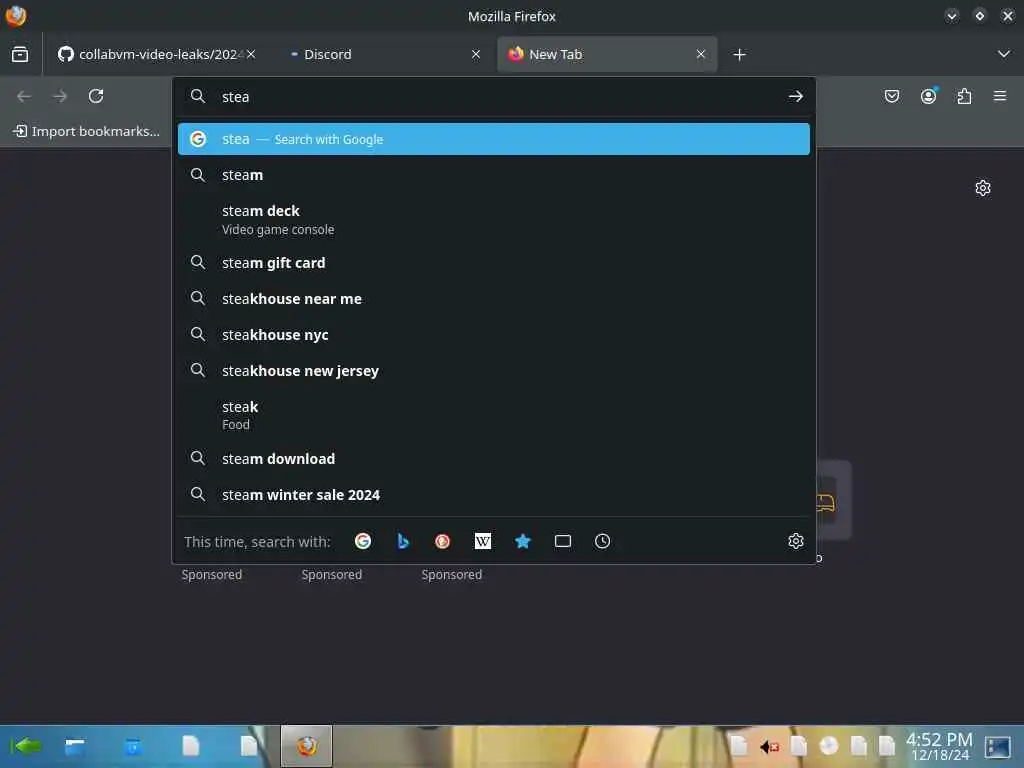
Task: Choose 'steam deck' Video game console suggestion
Action: (x=494, y=219)
